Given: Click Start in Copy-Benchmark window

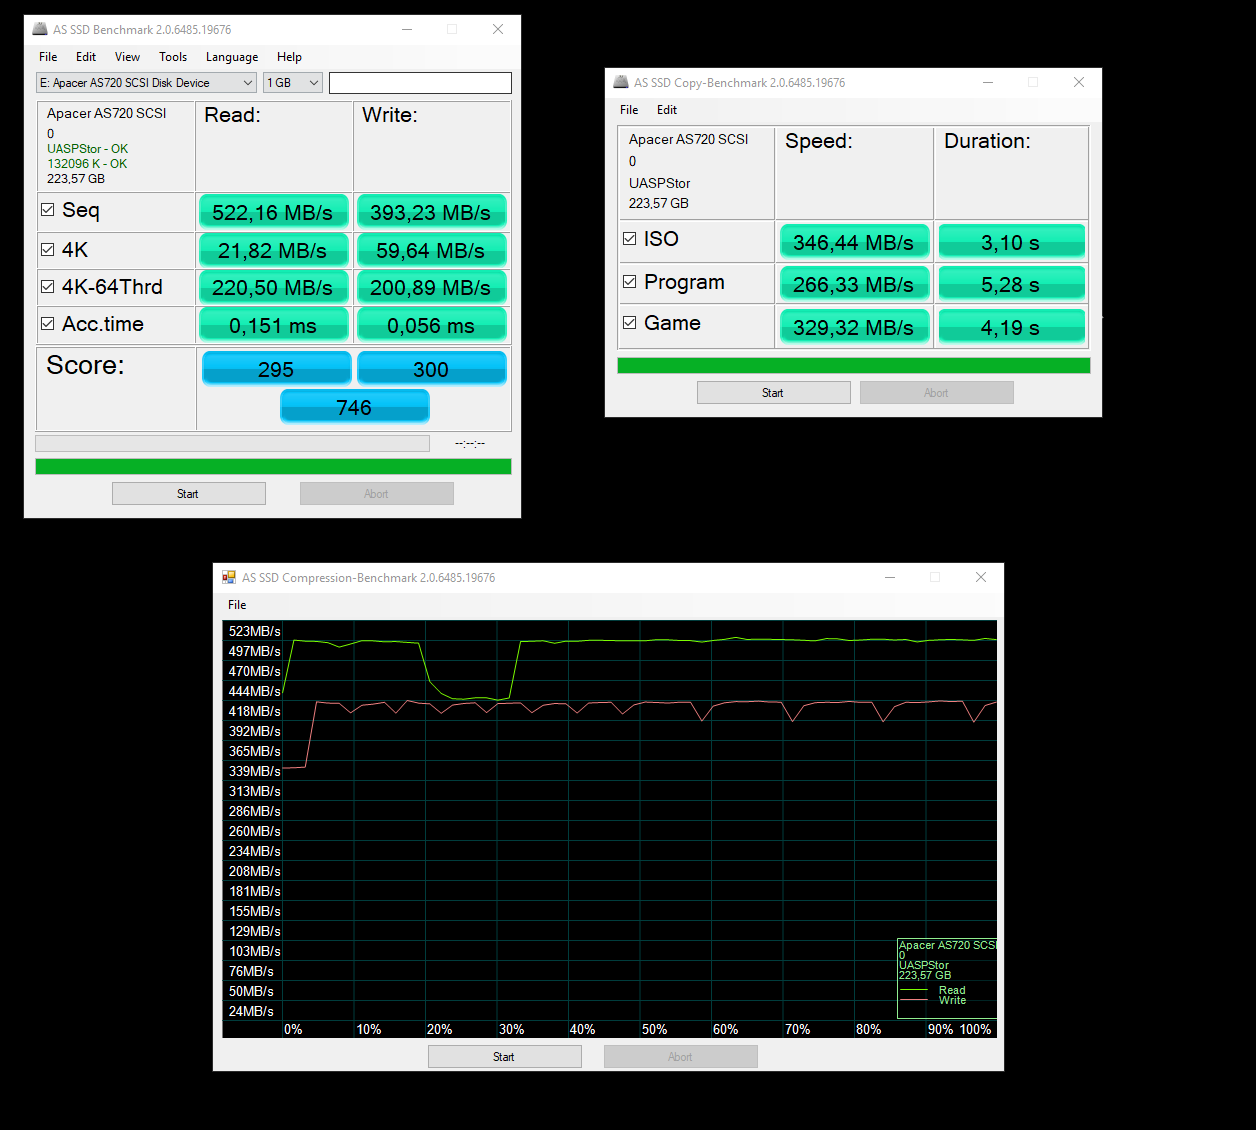Looking at the screenshot, I should [773, 393].
